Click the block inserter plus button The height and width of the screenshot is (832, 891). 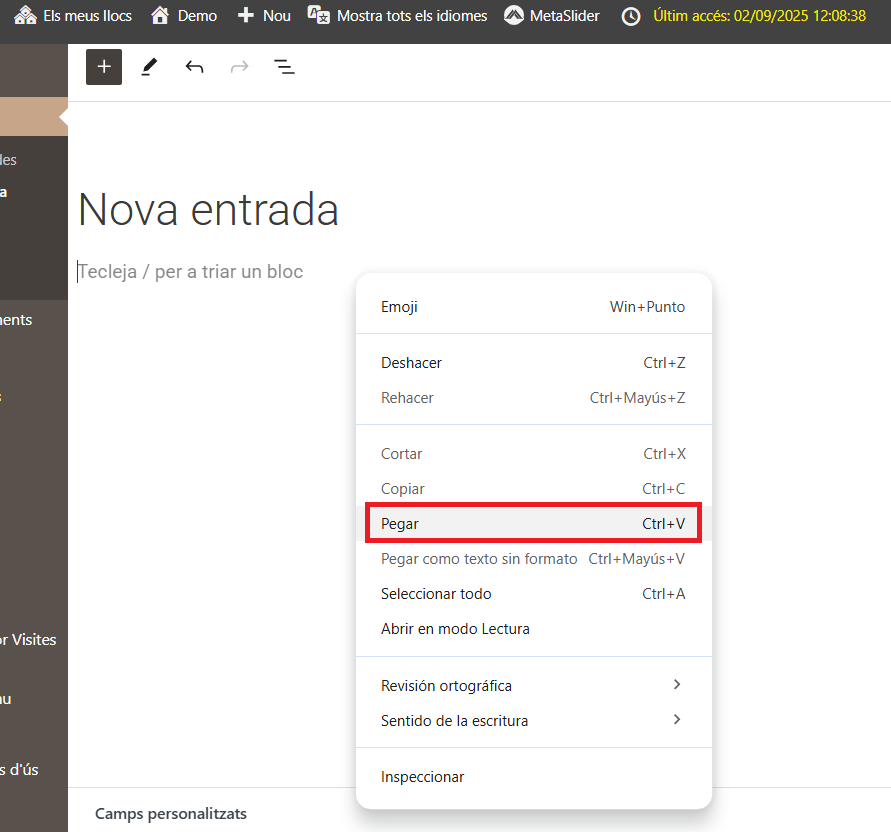click(104, 67)
